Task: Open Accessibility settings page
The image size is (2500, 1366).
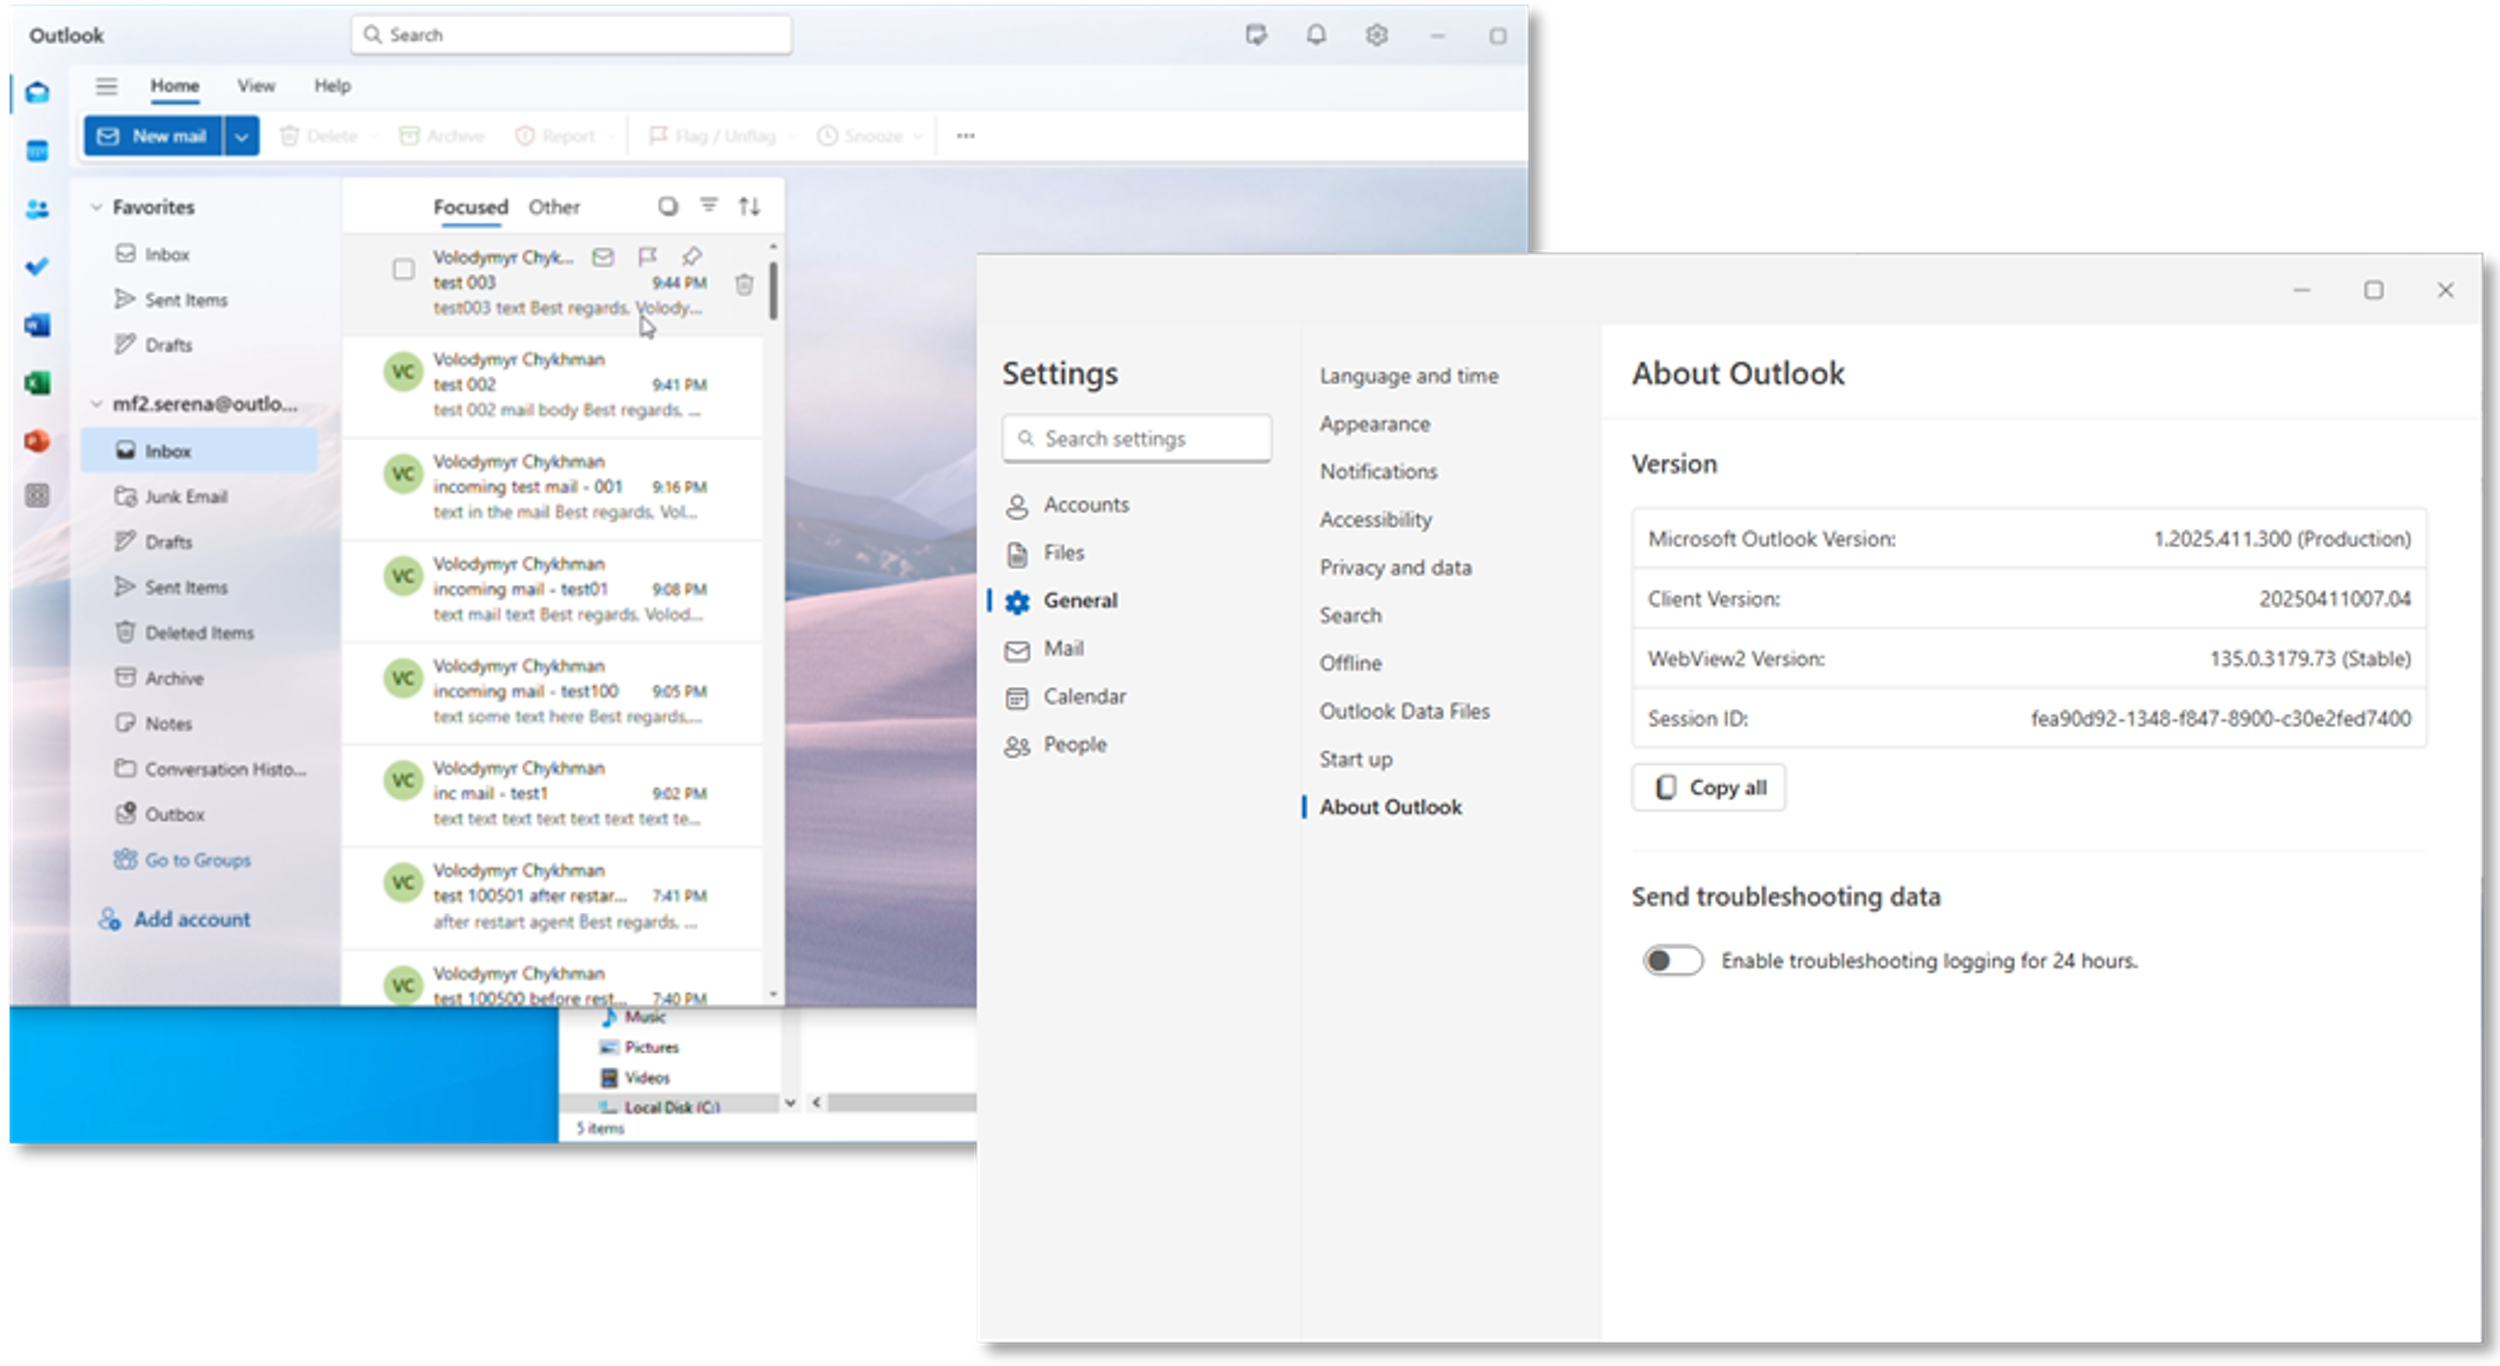Action: click(x=1376, y=519)
